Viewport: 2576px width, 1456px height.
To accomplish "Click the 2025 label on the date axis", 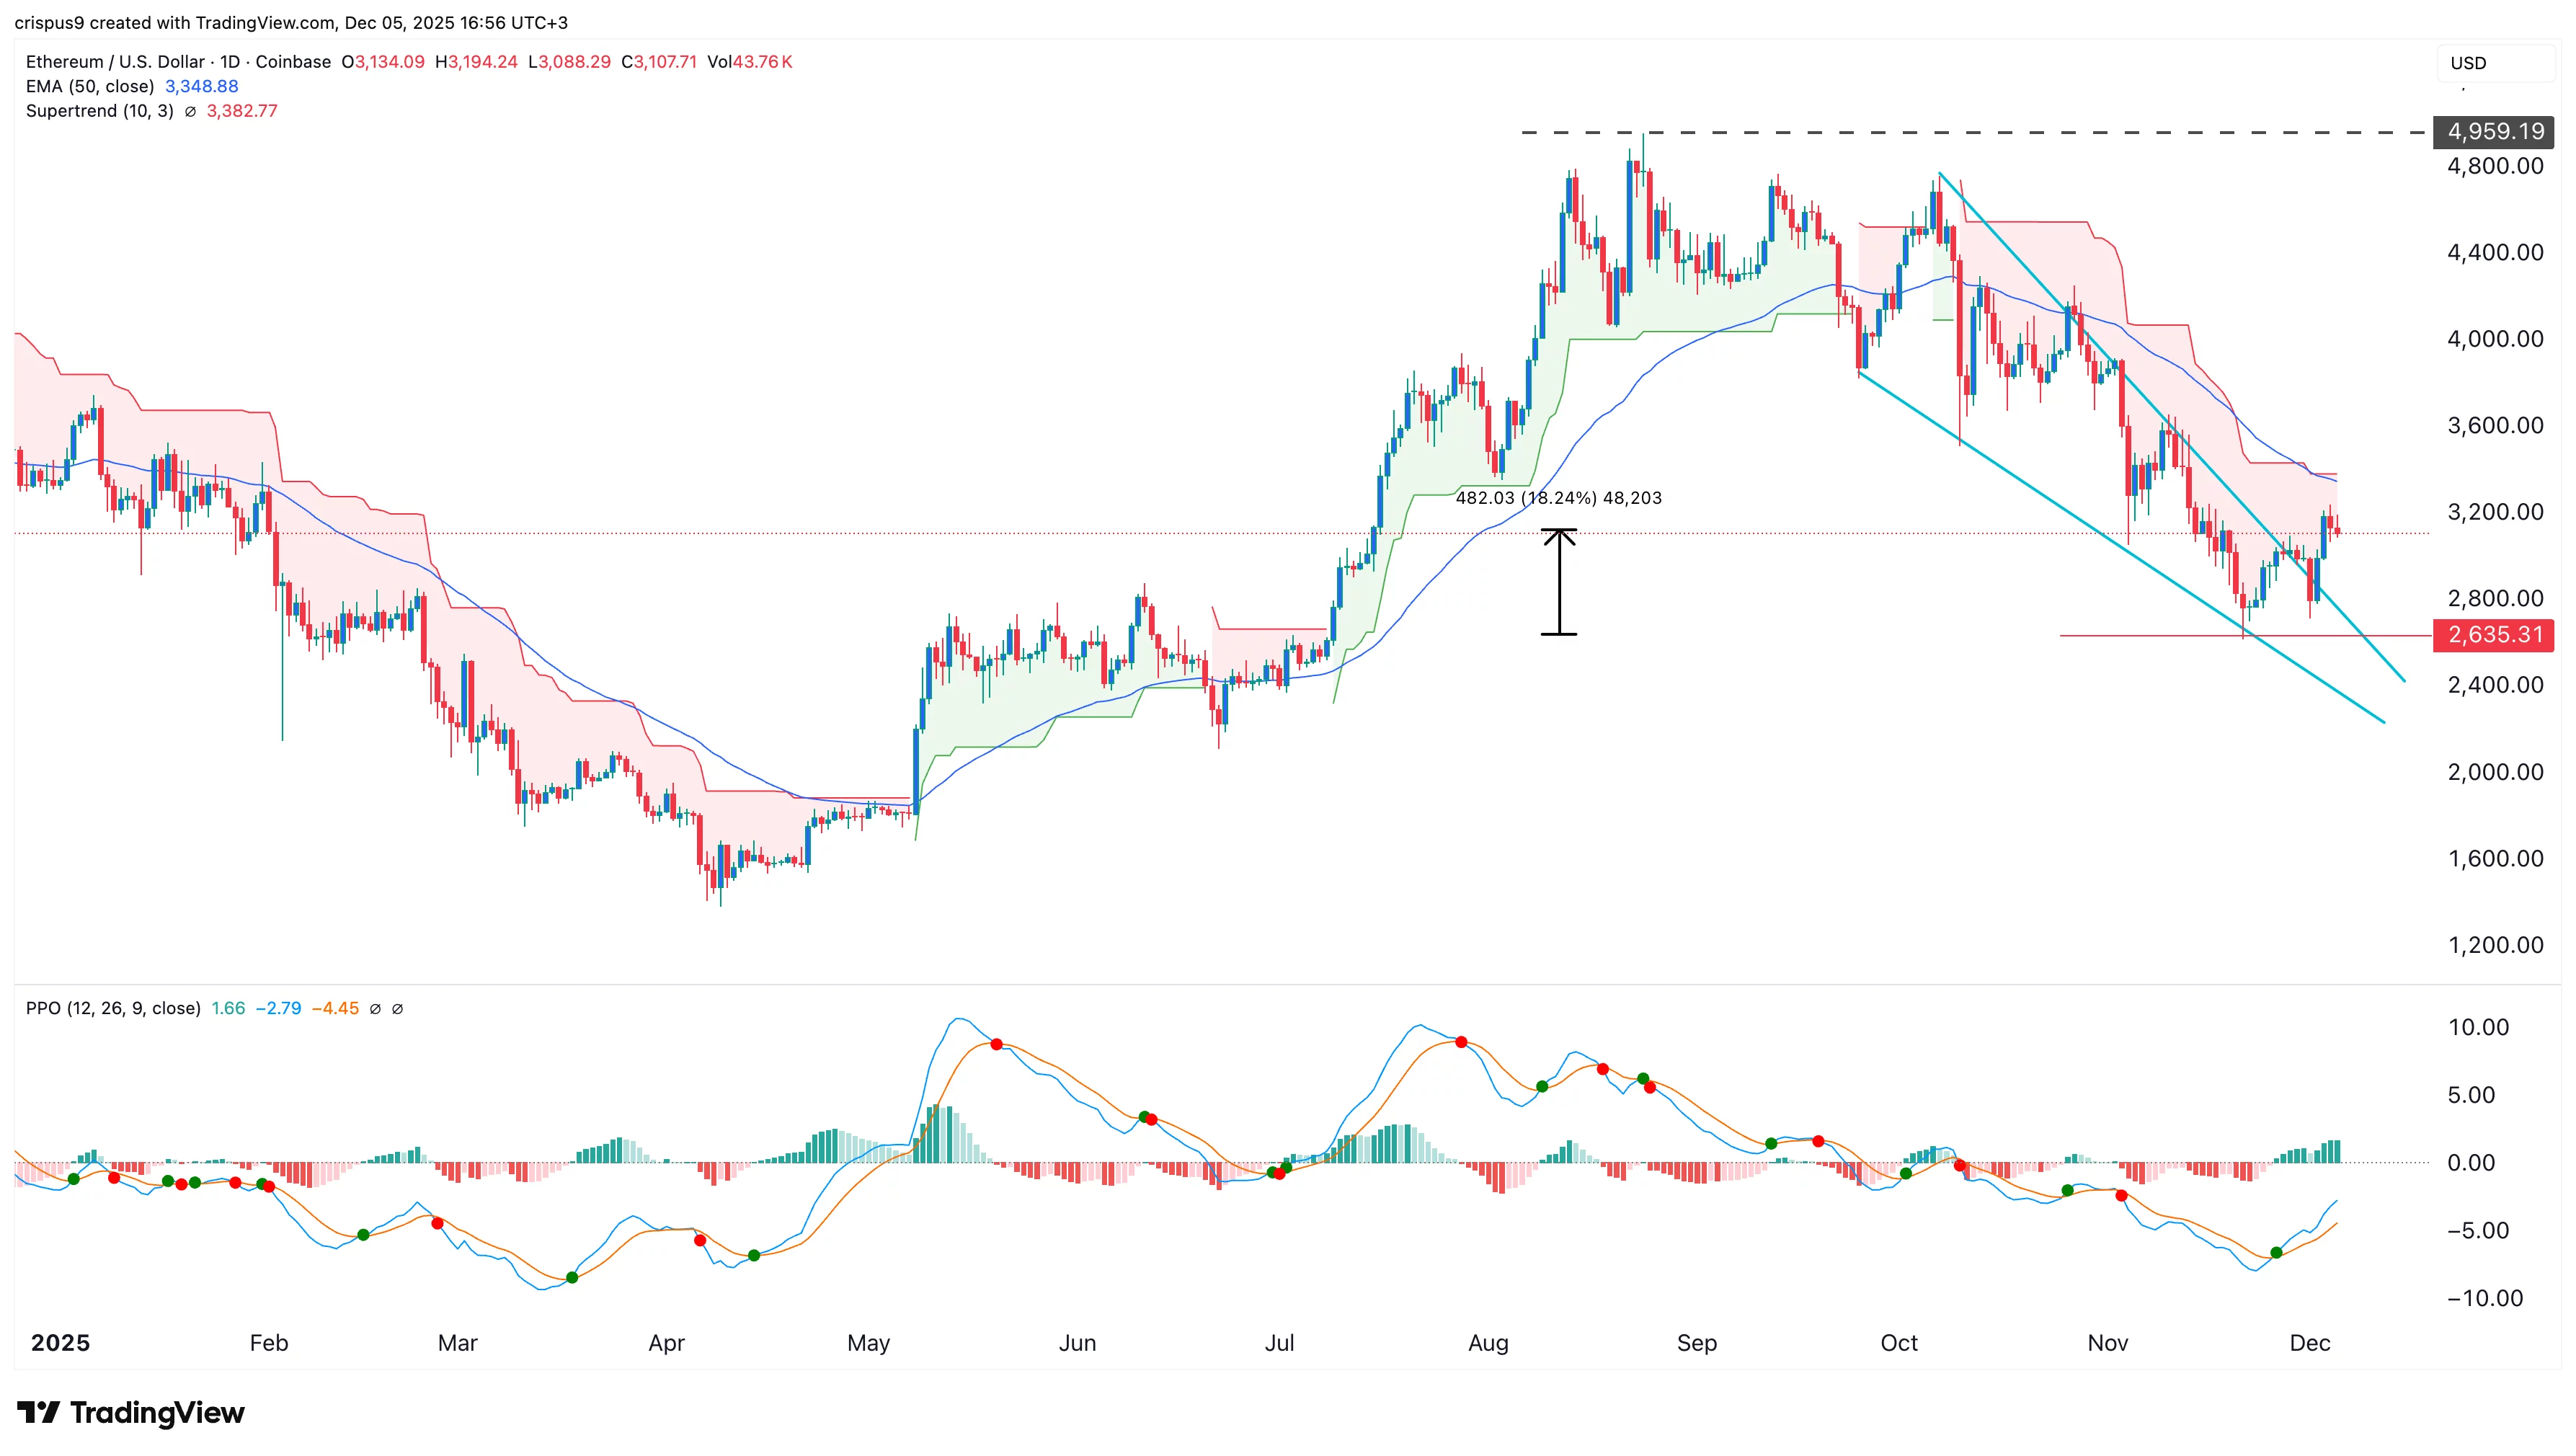I will point(61,1343).
